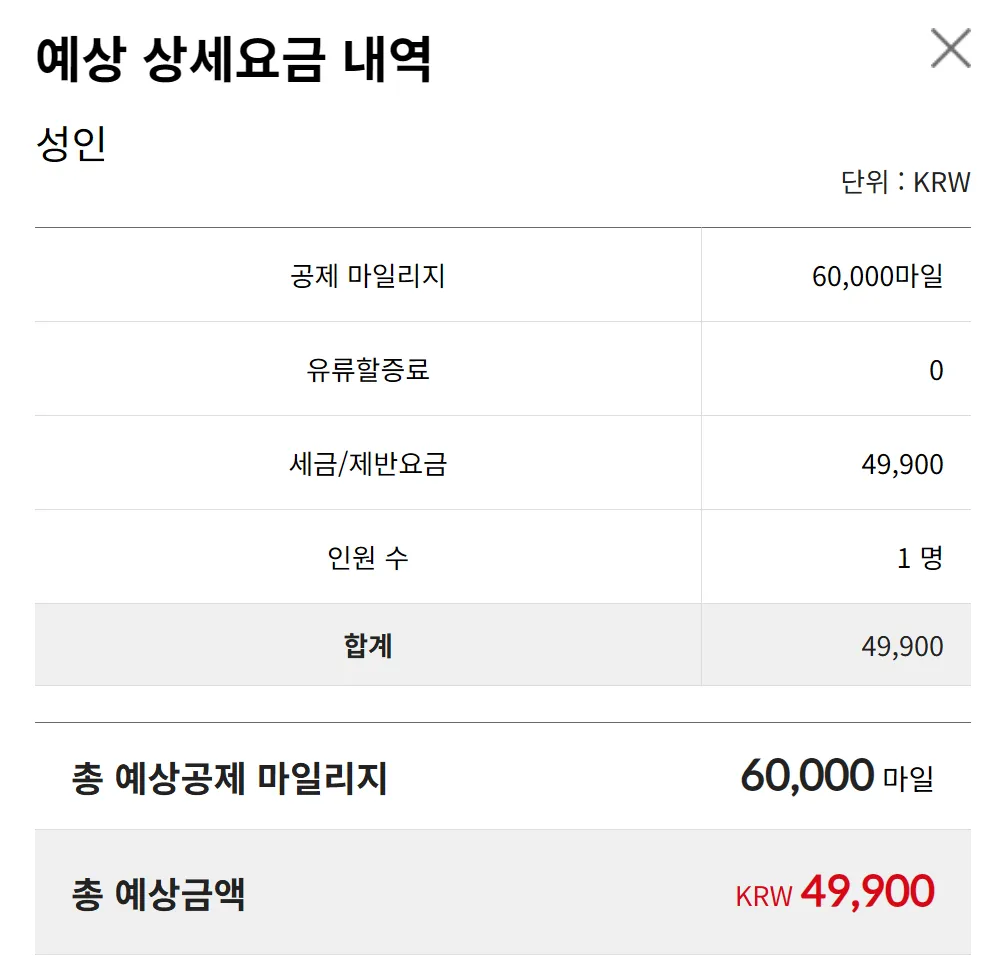Select the 세금/제반요금 amount 49,900

point(902,464)
